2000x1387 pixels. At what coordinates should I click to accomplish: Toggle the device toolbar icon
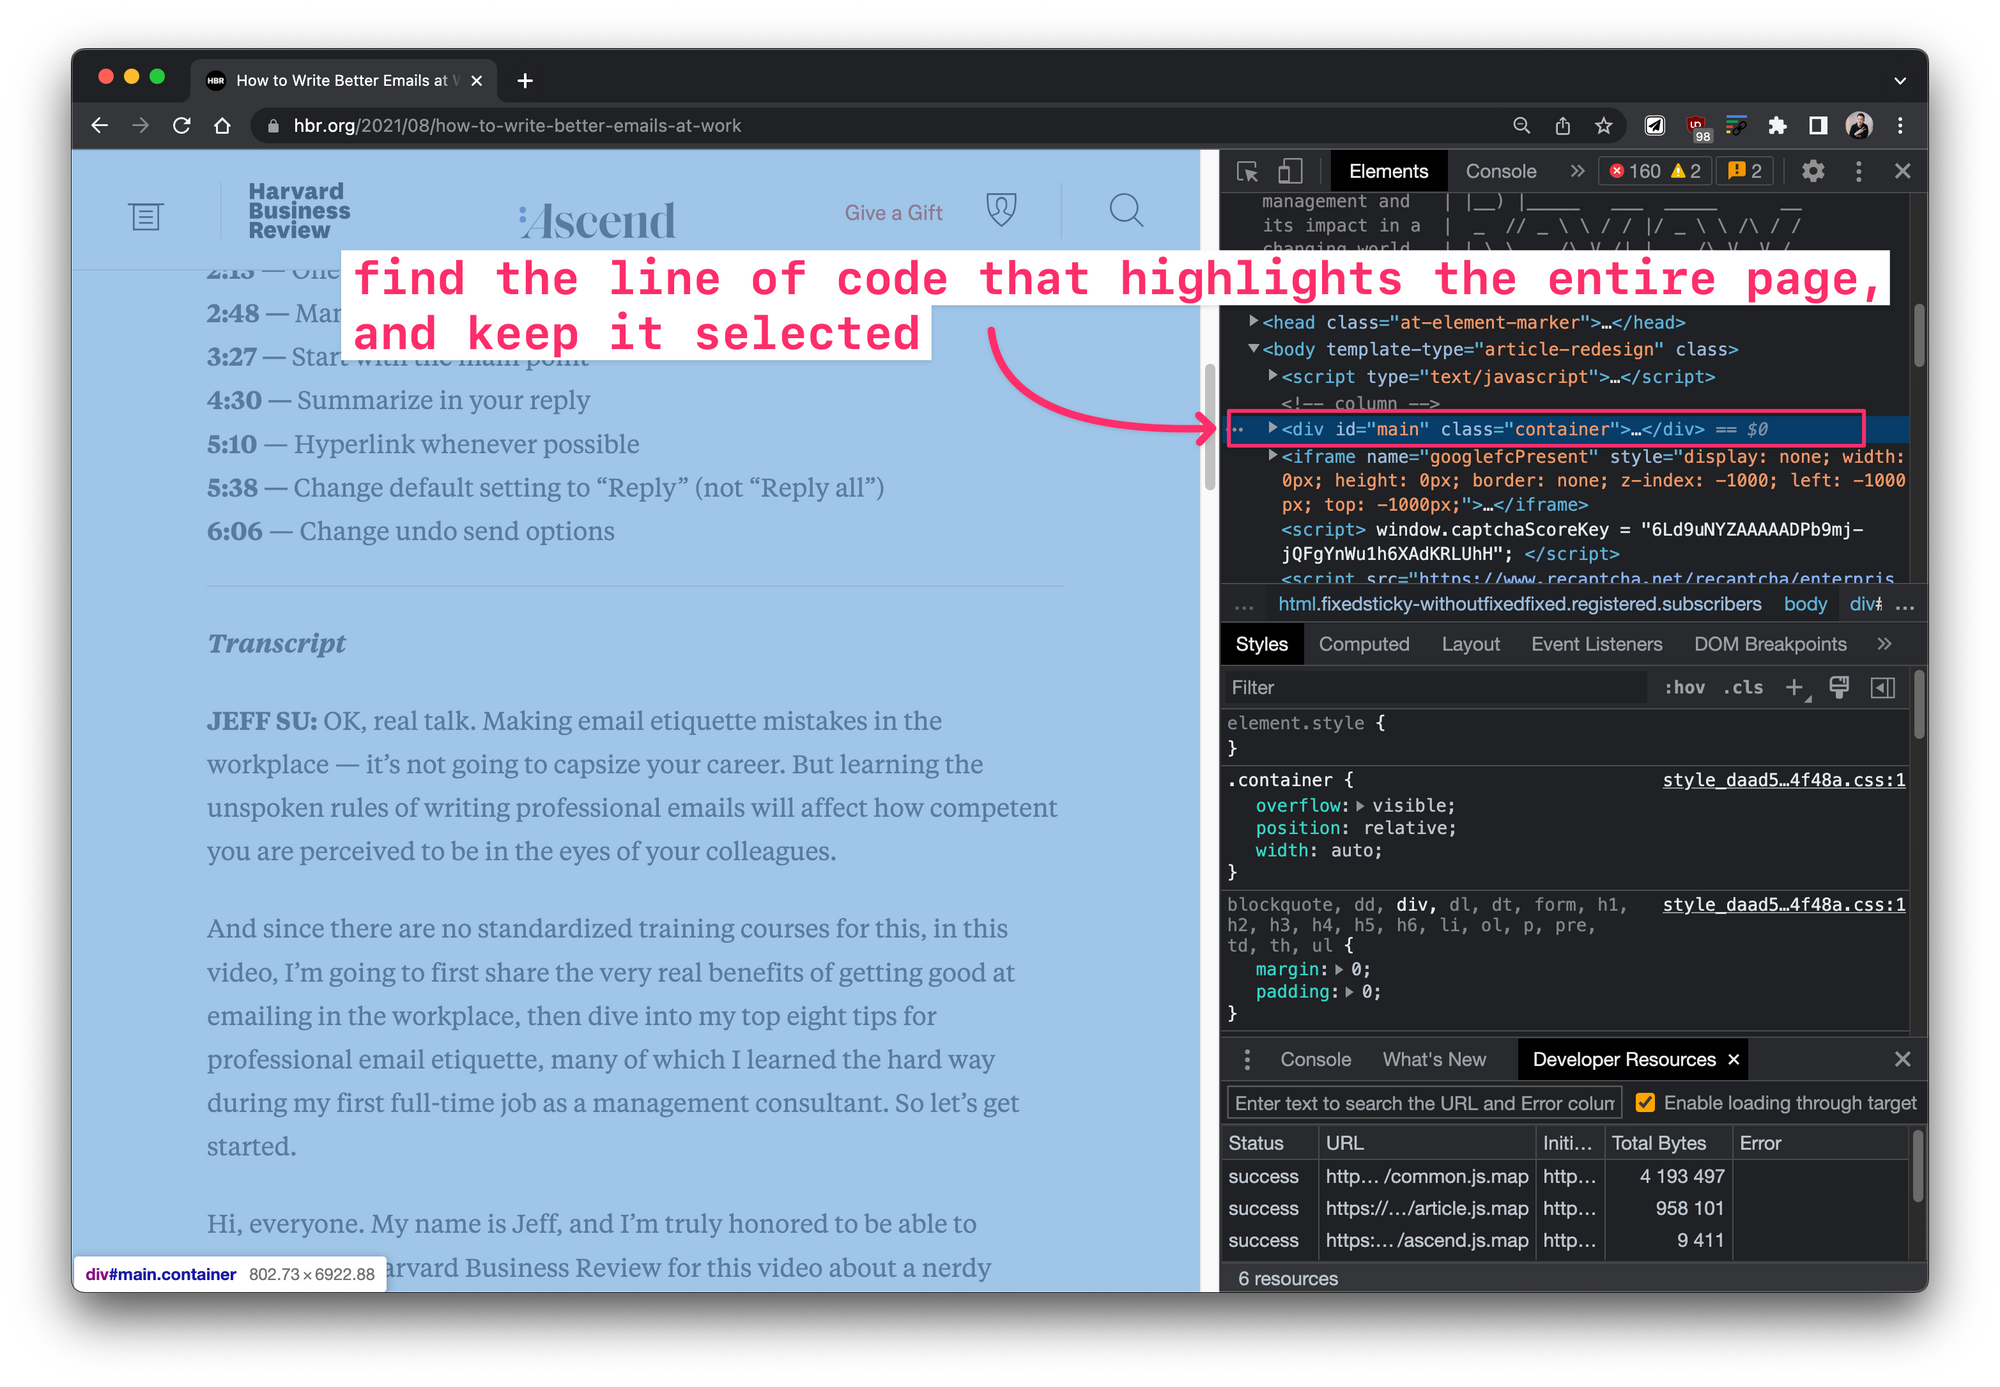pyautogui.click(x=1290, y=172)
